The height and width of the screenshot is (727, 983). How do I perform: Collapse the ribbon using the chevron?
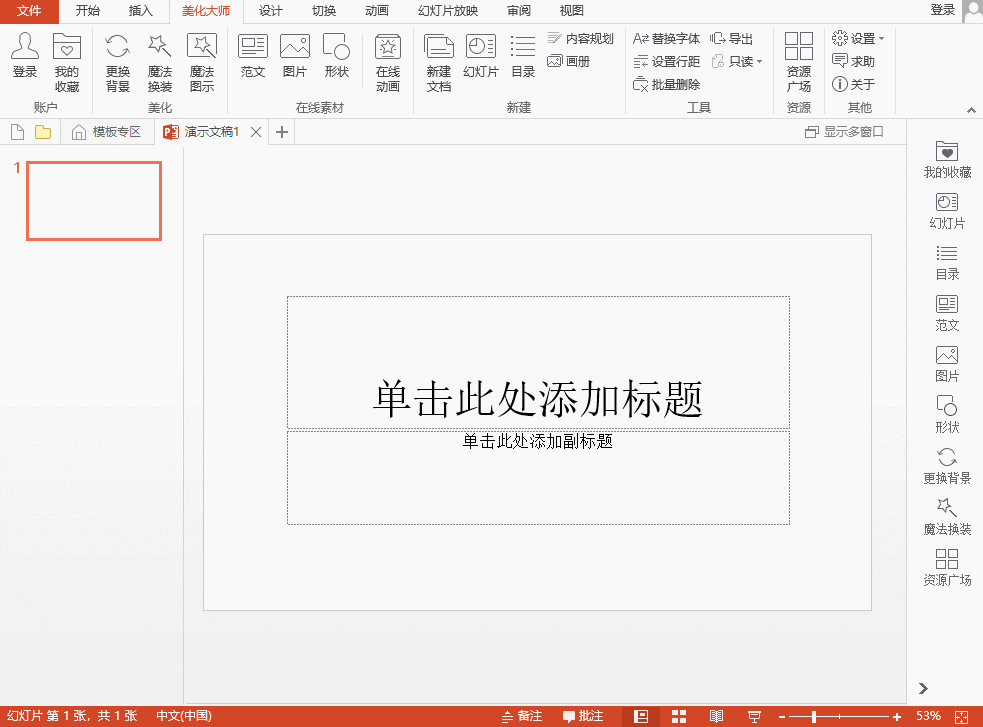pos(970,109)
